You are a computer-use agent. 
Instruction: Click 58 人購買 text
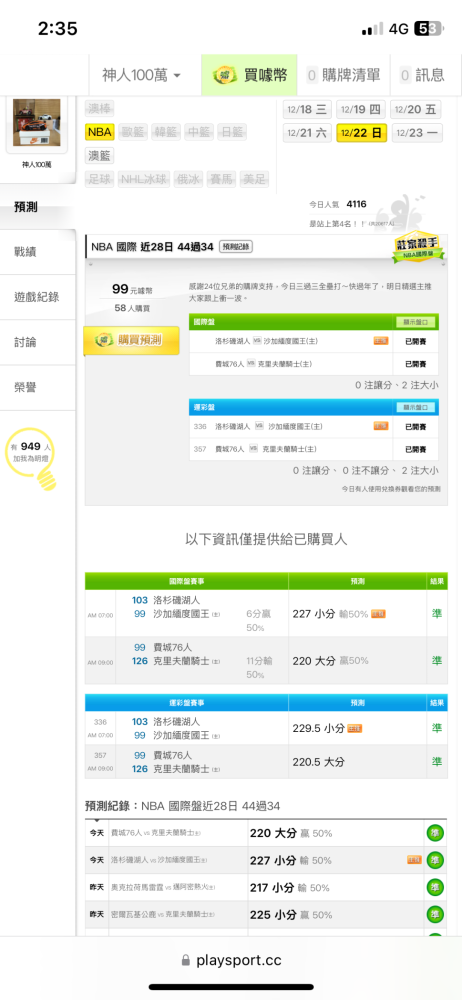[x=132, y=308]
